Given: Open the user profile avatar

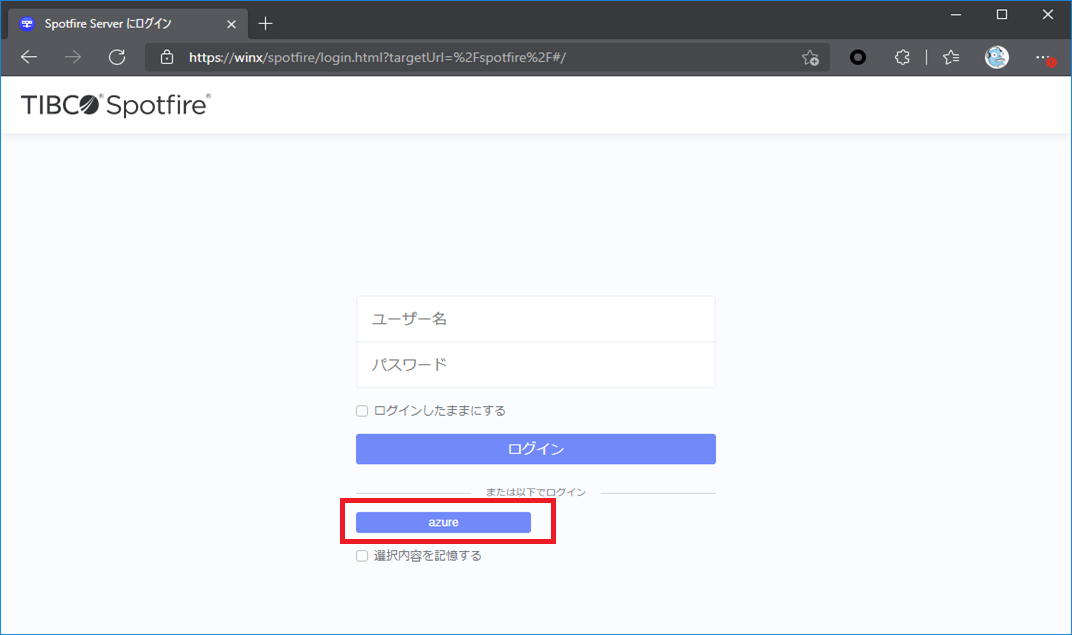Looking at the screenshot, I should point(996,57).
